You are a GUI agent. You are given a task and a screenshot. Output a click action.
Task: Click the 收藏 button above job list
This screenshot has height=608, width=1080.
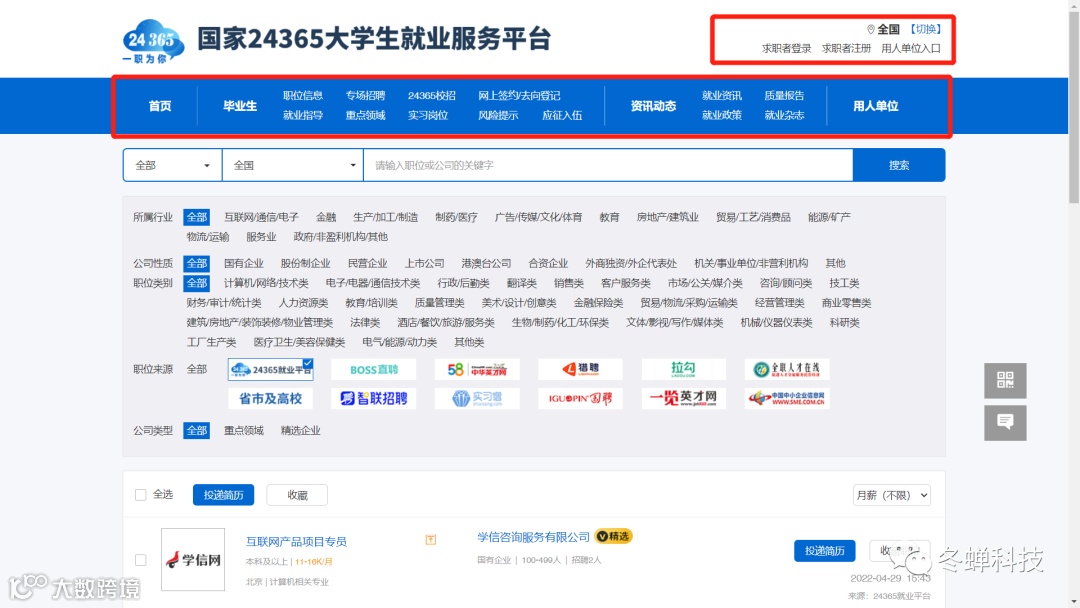pos(297,495)
